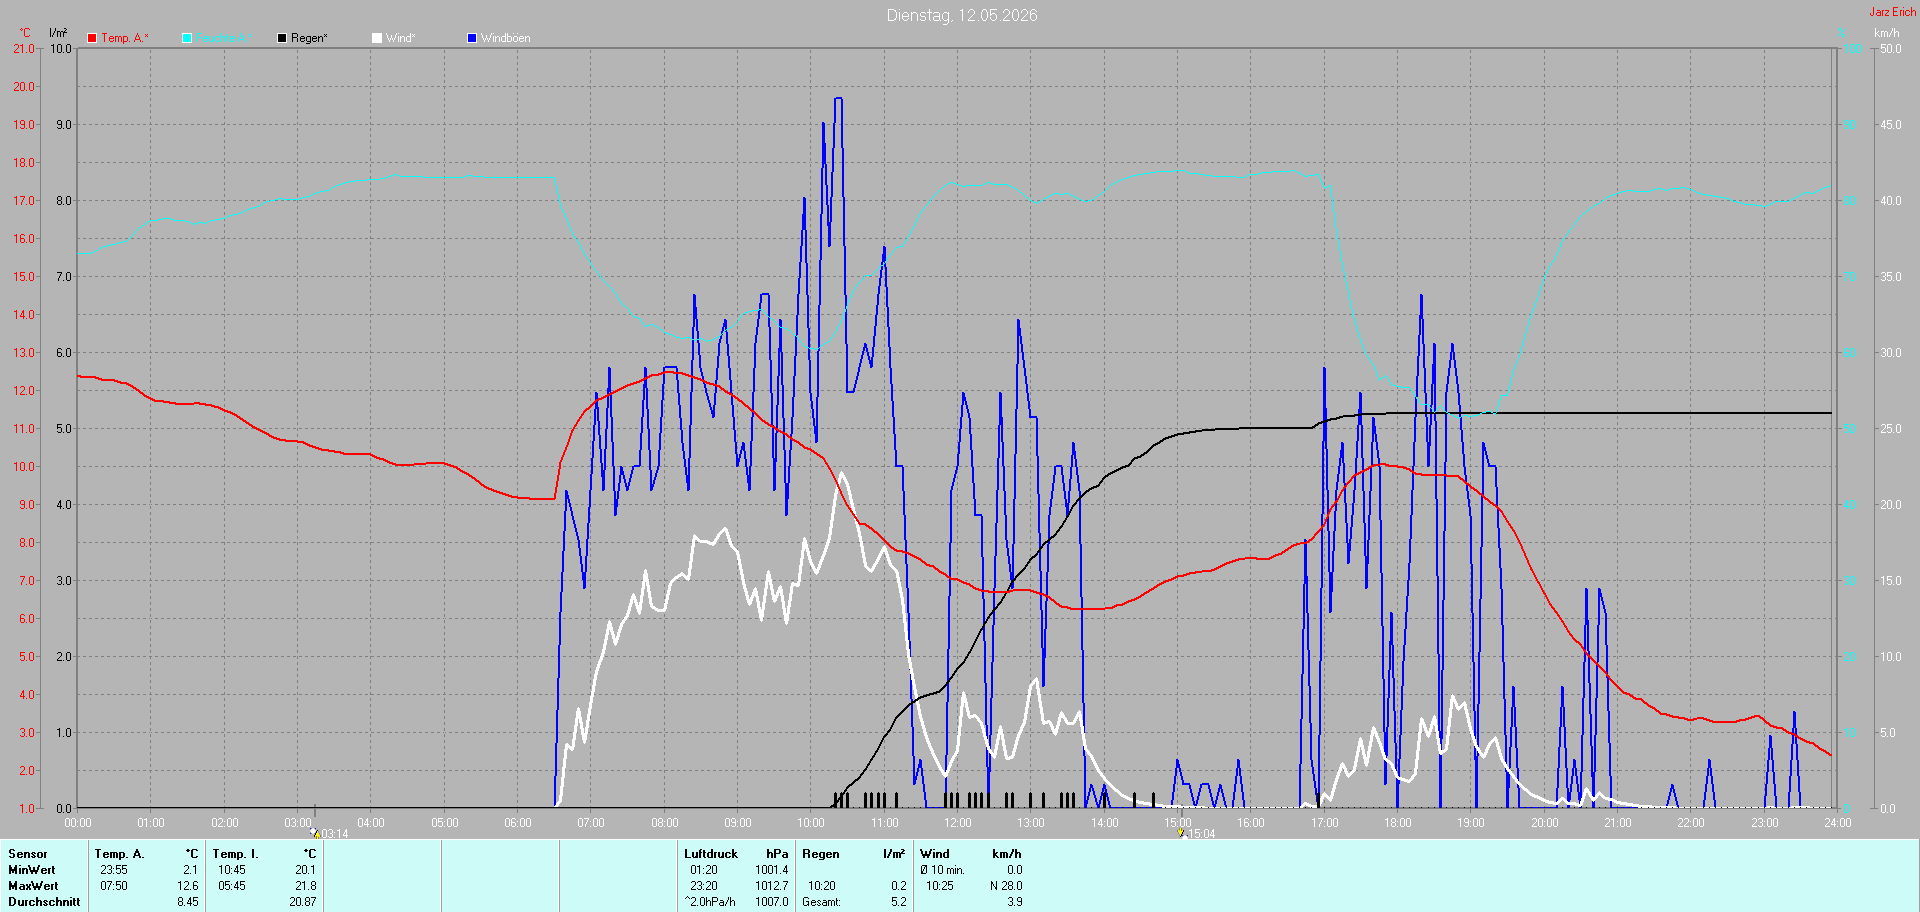Image resolution: width=1920 pixels, height=912 pixels.
Task: Click the rain max time '10:20'
Action: click(822, 886)
